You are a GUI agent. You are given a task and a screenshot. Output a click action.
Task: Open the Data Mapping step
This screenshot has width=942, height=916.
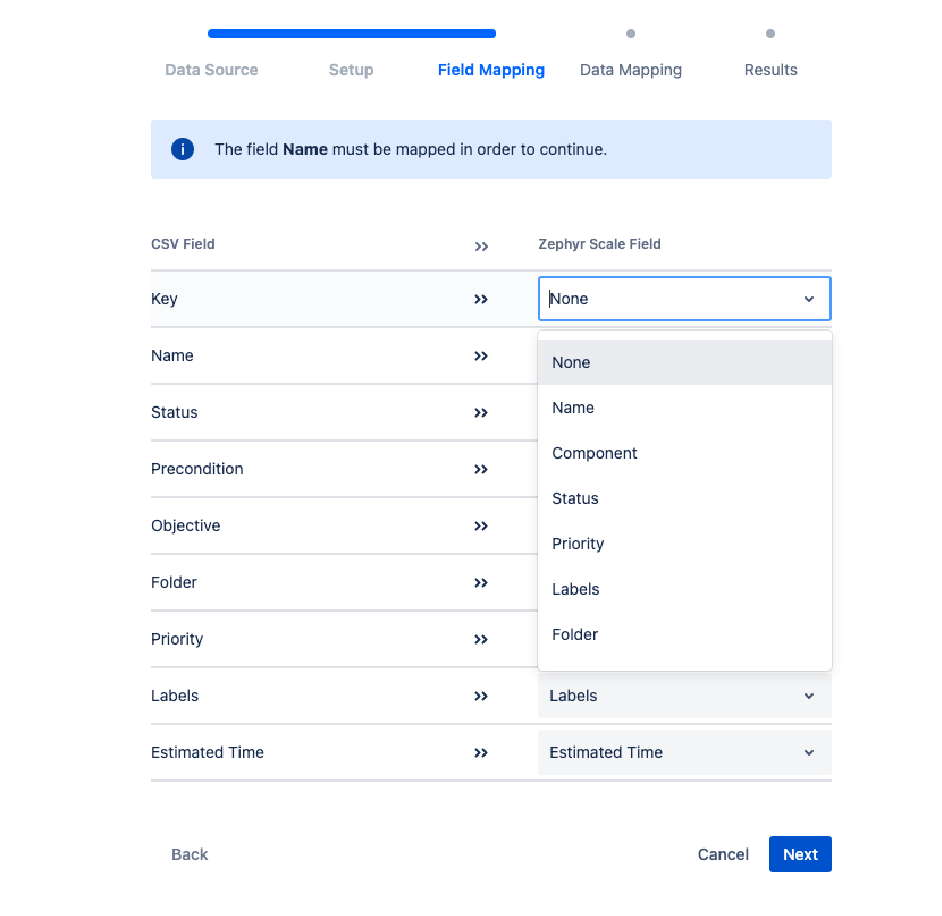[x=630, y=70]
